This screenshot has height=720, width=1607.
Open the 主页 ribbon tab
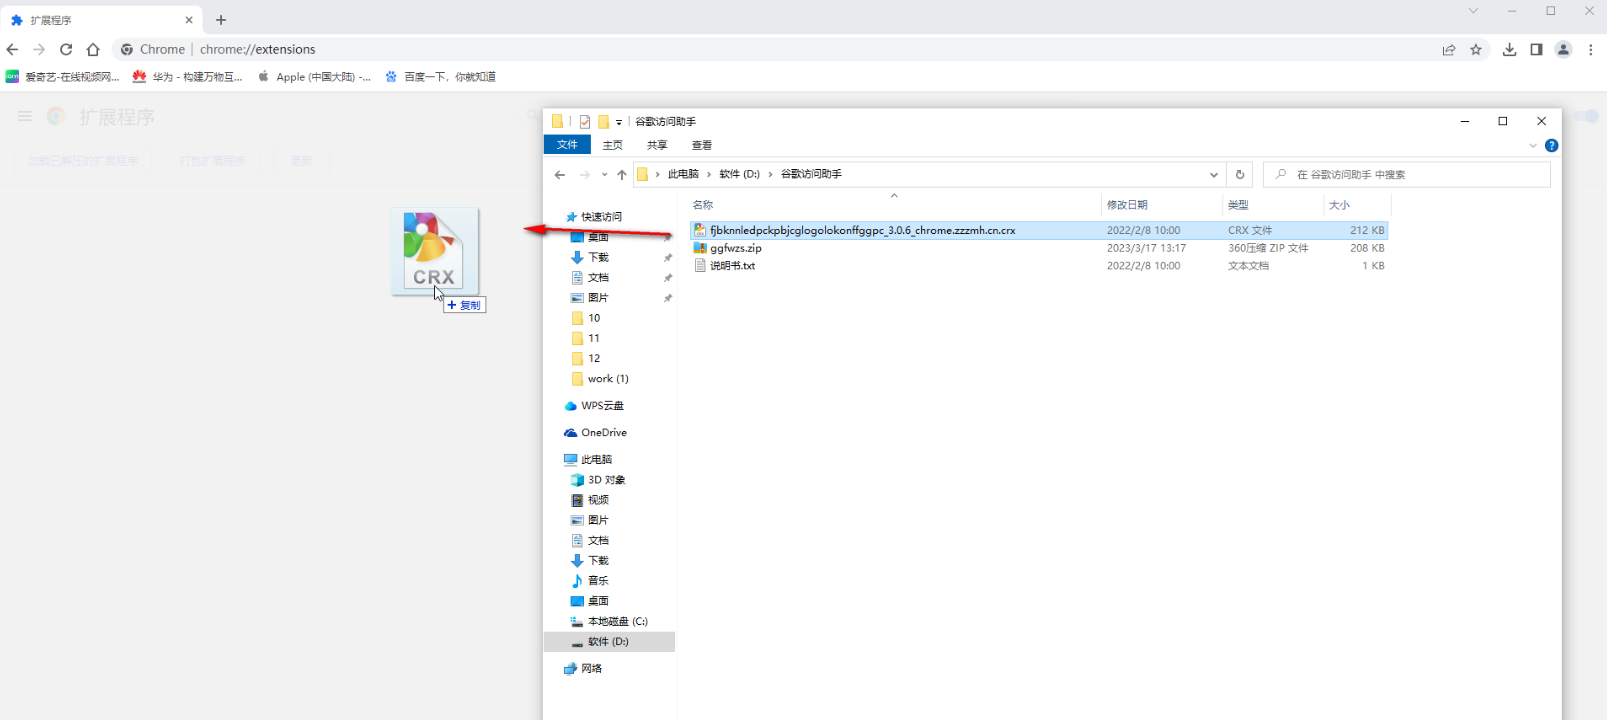click(x=613, y=145)
